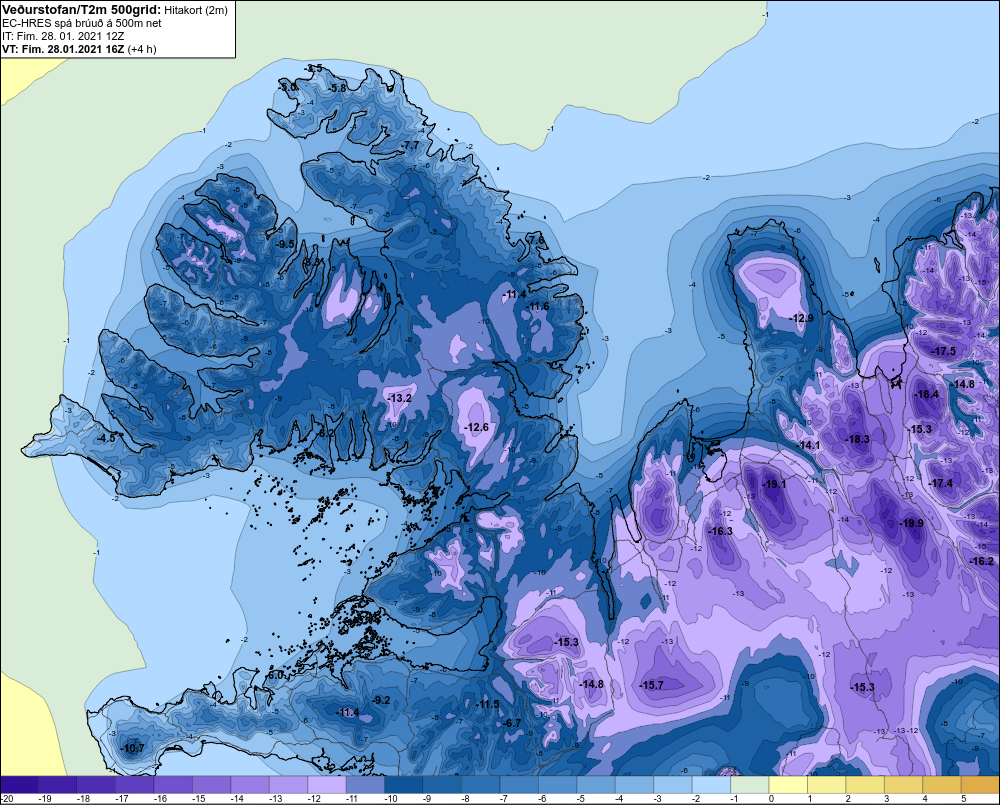Click legend swatch between 4 and 5
This screenshot has height=805, width=1000.
pos(942,785)
